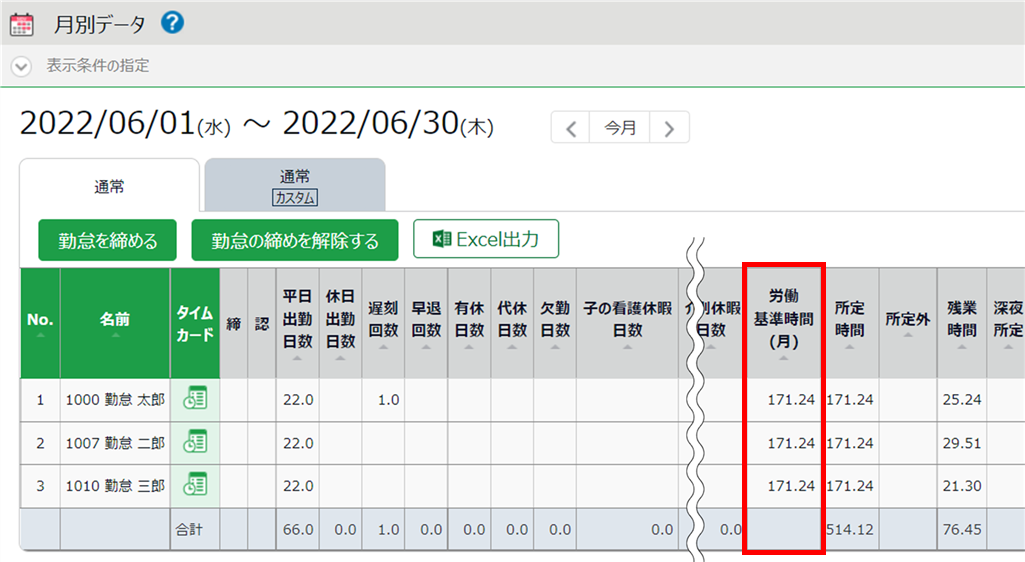
Task: Click the 勤怠を締める button
Action: click(107, 240)
